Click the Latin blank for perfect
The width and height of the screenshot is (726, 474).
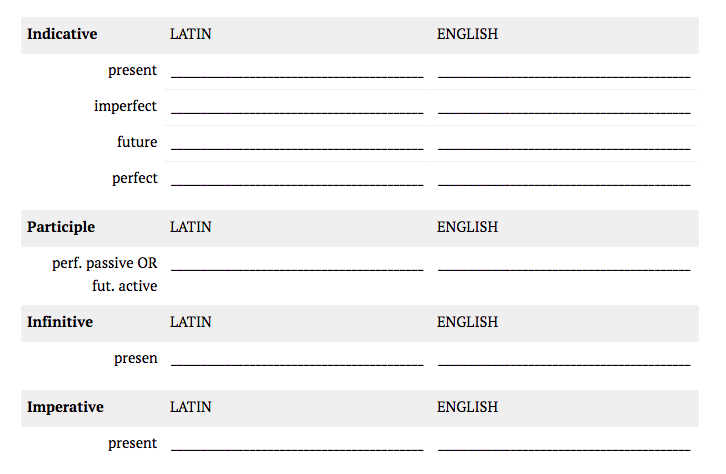(x=297, y=179)
